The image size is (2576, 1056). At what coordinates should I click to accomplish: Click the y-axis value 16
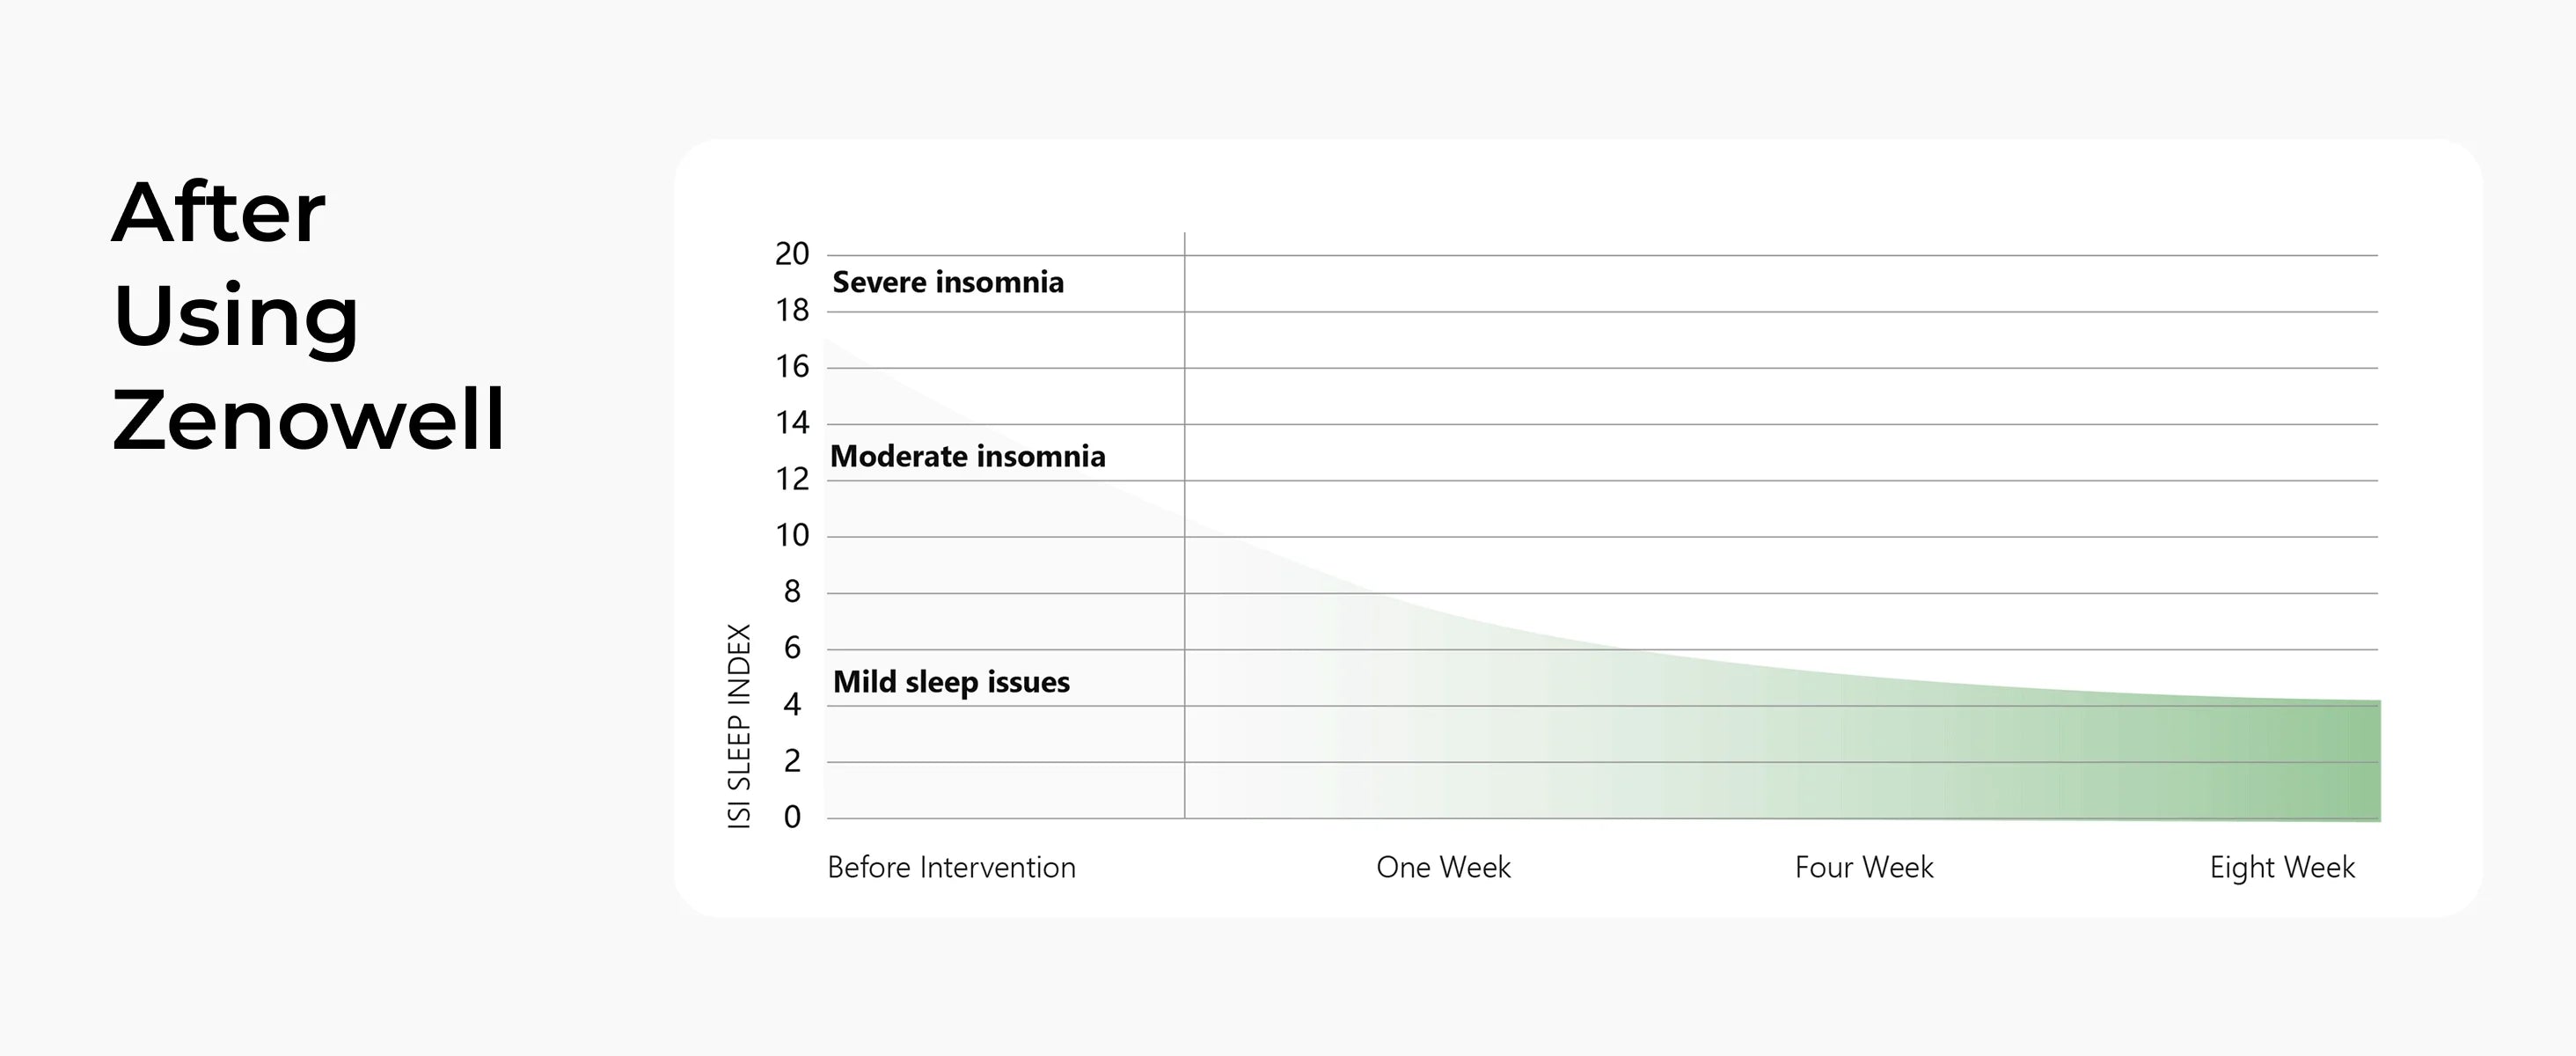pyautogui.click(x=792, y=367)
